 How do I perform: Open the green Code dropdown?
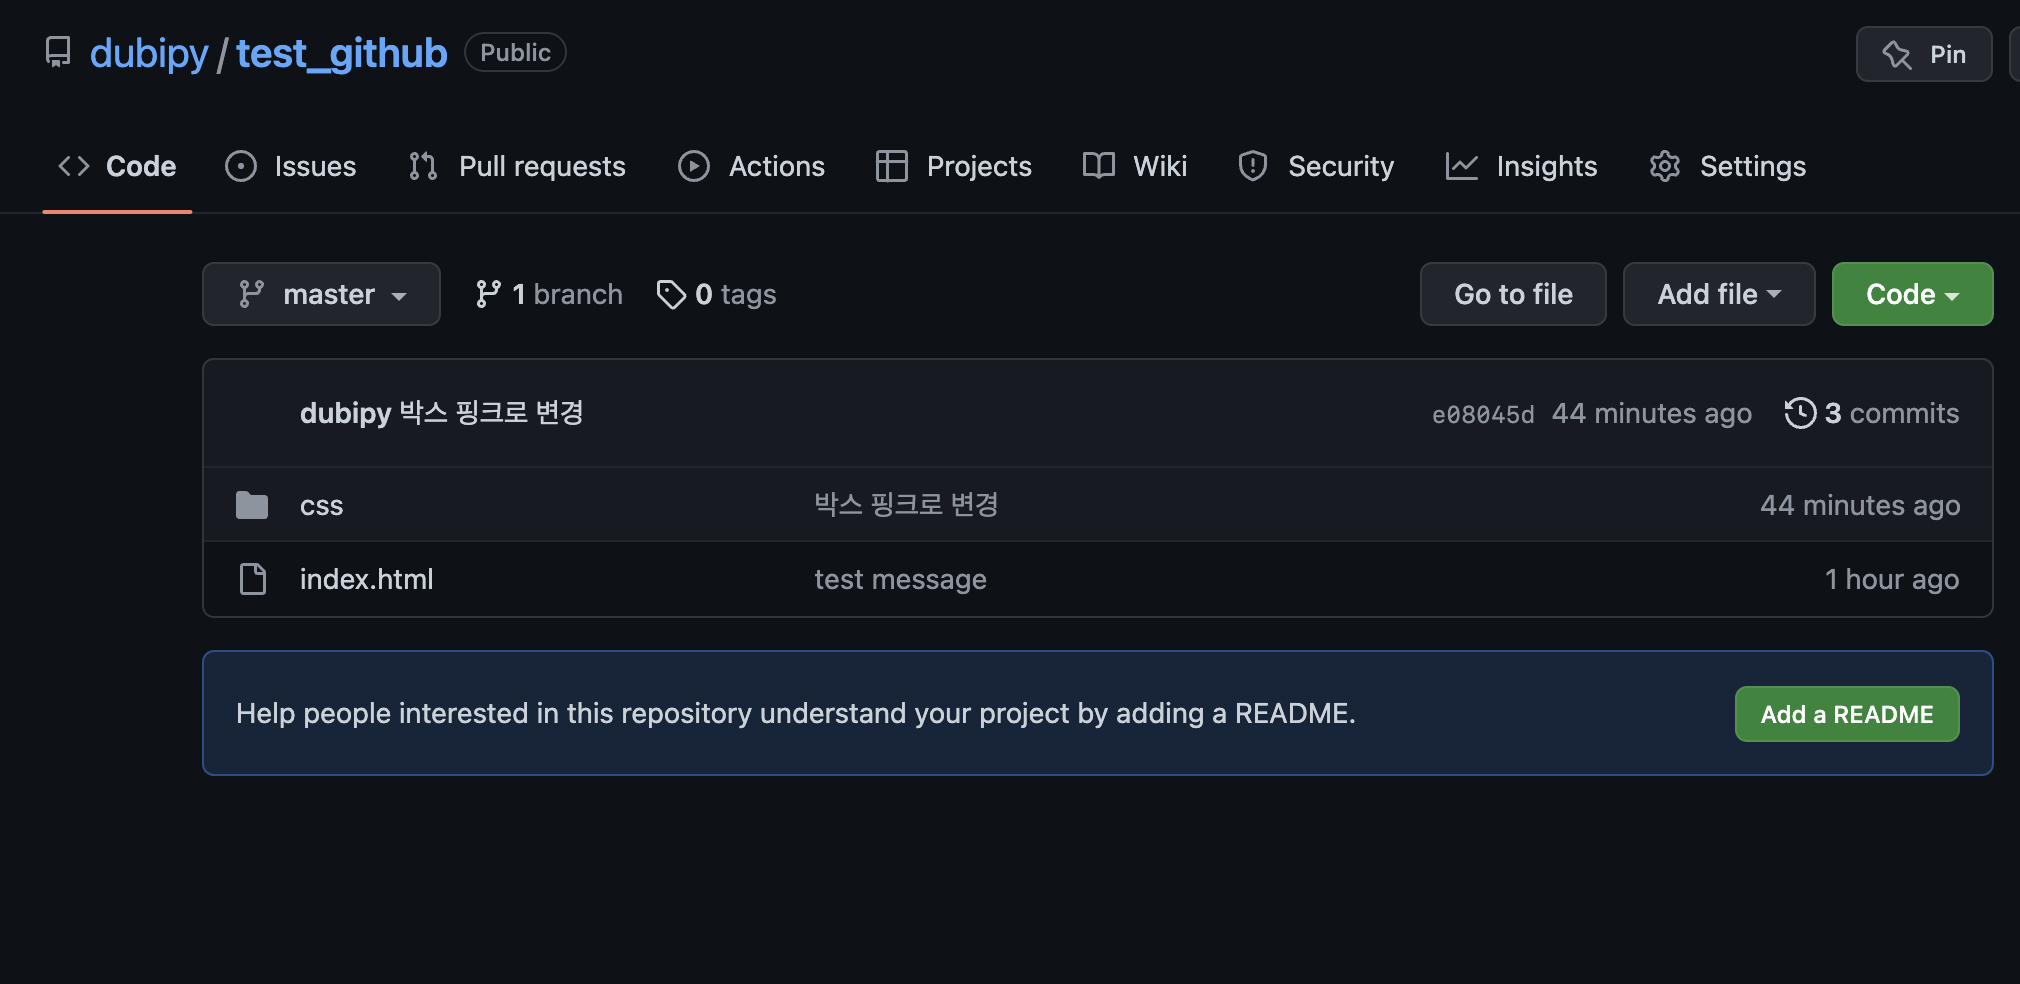[1911, 294]
